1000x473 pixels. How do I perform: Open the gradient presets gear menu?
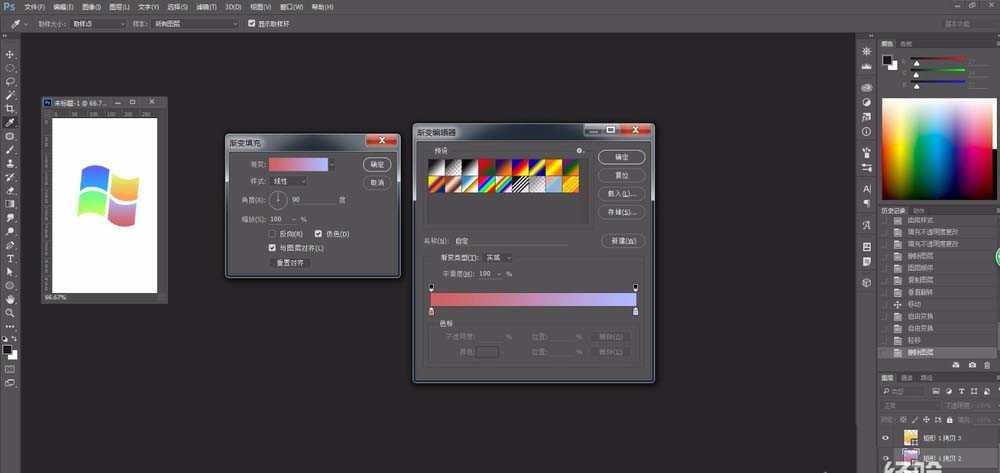[x=579, y=151]
